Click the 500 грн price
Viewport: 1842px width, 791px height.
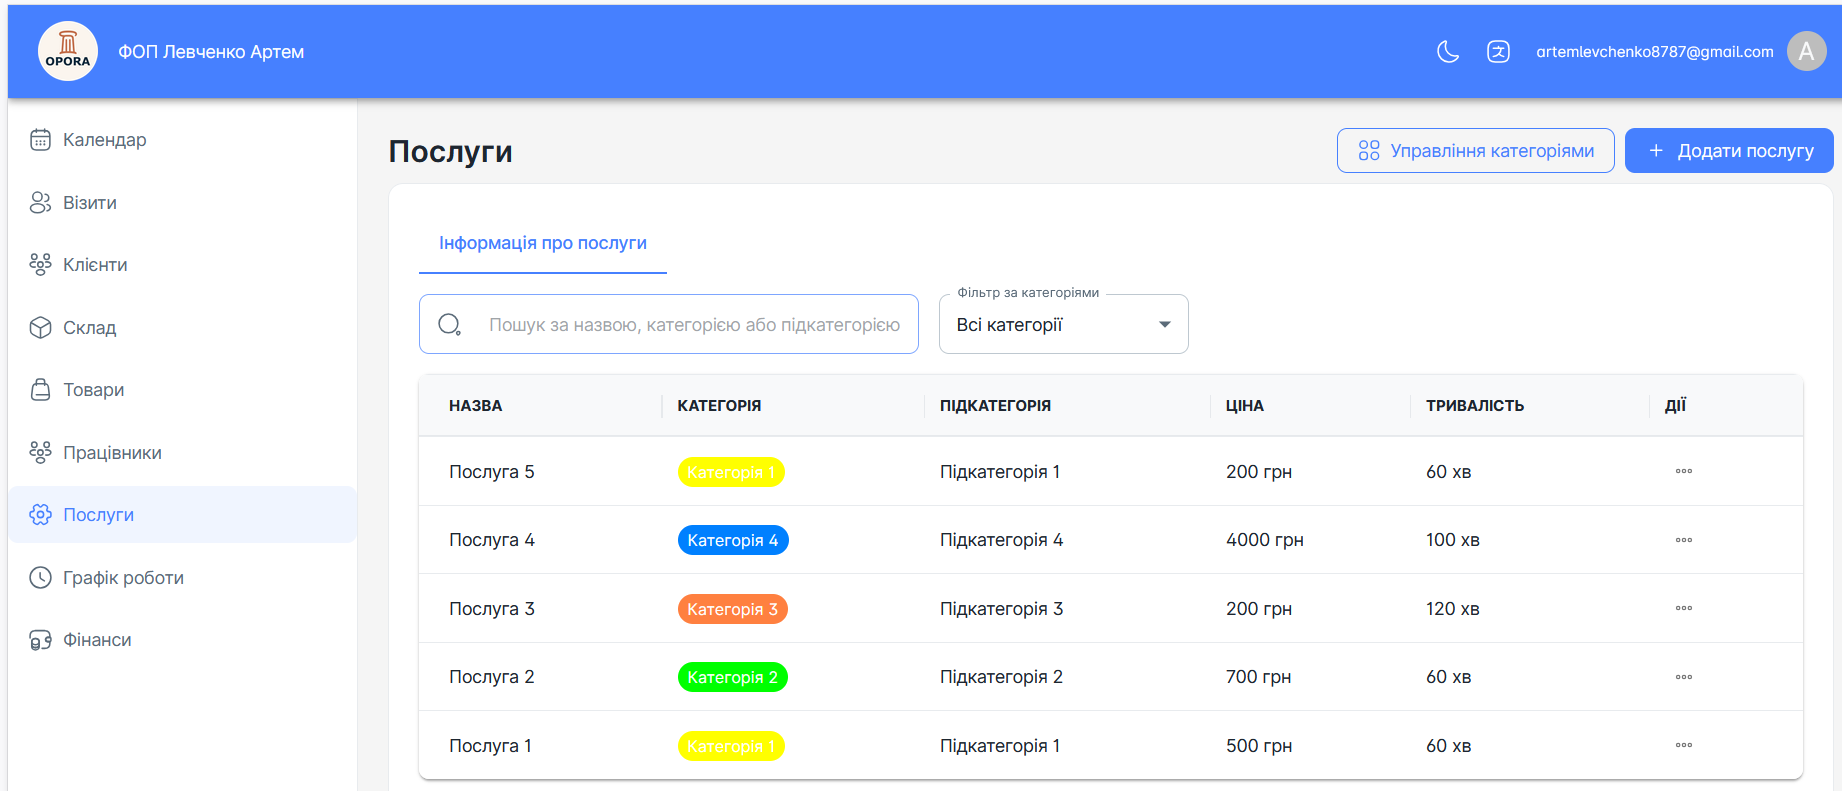(x=1259, y=746)
